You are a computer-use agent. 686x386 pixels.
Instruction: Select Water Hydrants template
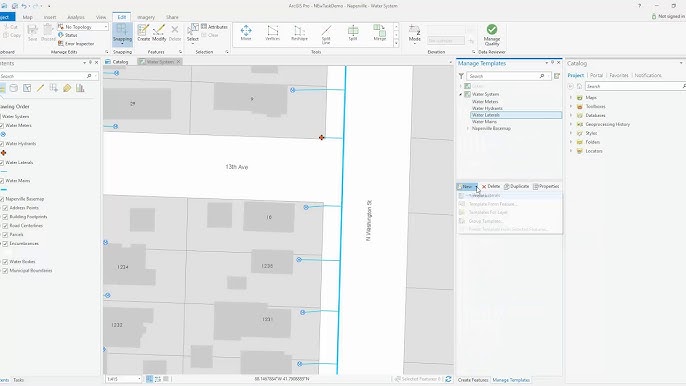[487, 108]
